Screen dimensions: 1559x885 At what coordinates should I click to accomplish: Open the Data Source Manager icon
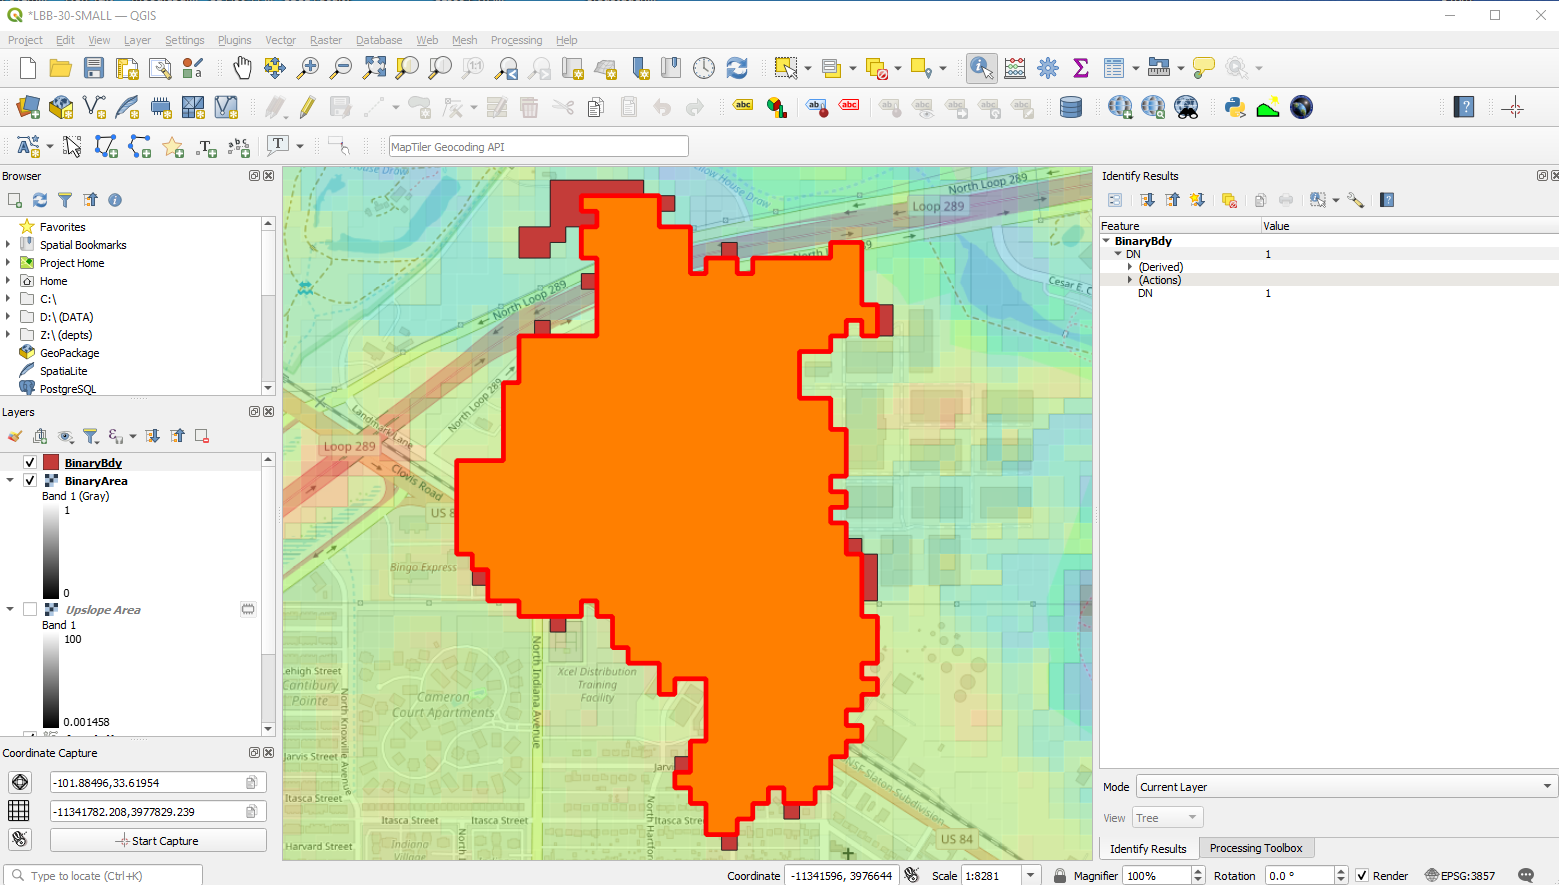point(28,107)
